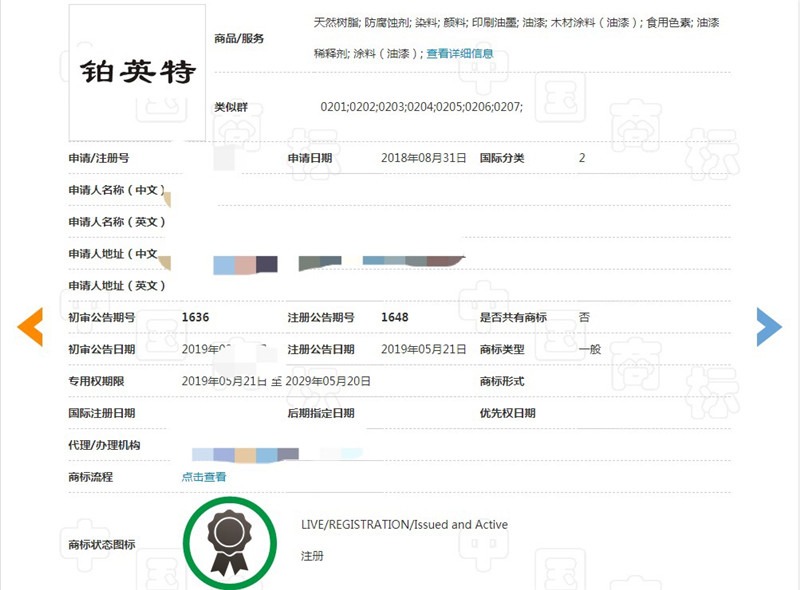The width and height of the screenshot is (800, 590).
Task: Select the application date 2018年08月31日
Action: (x=423, y=158)
